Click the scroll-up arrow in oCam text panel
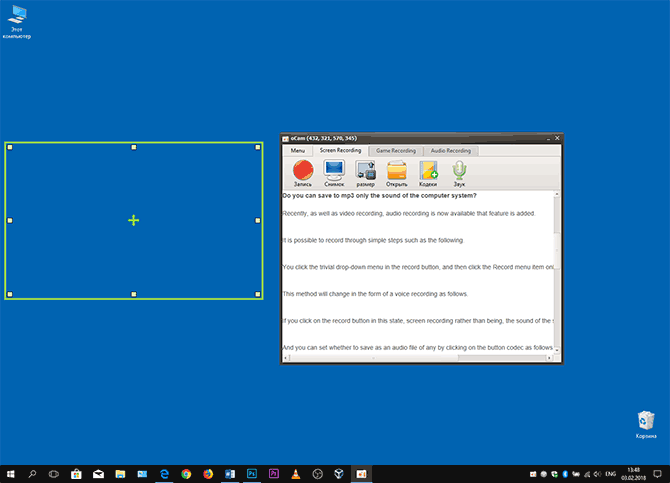Viewport: 670px width, 483px height. pos(556,194)
